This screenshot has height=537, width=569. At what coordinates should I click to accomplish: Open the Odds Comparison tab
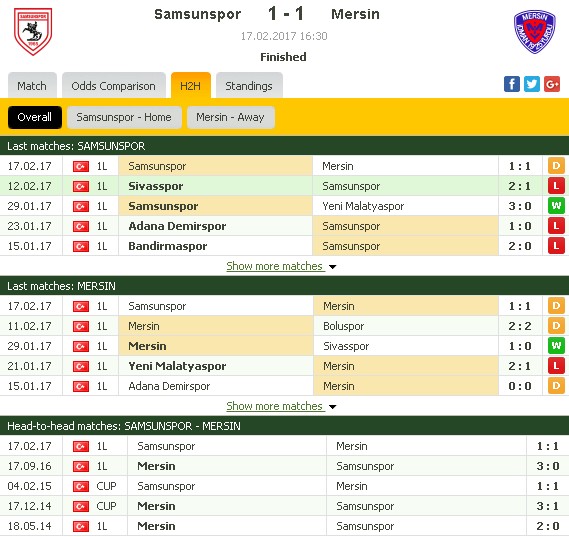pos(114,86)
